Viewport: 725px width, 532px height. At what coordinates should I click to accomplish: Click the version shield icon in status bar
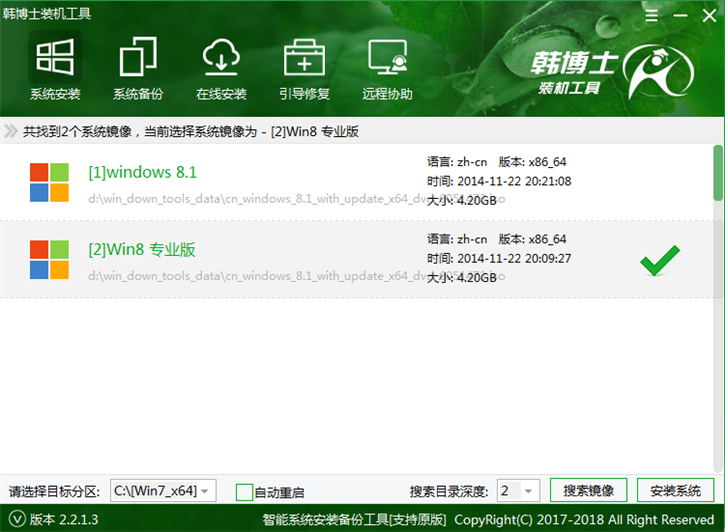coord(16,519)
